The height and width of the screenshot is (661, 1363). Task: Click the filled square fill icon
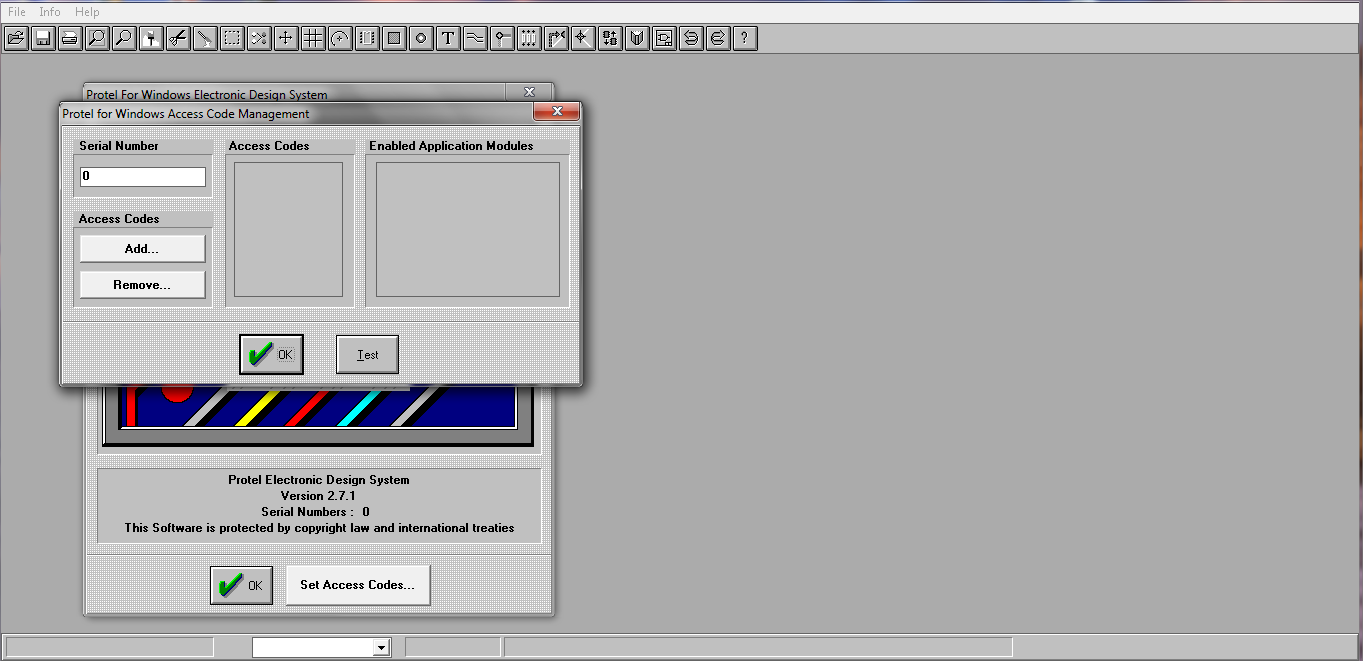[x=393, y=38]
